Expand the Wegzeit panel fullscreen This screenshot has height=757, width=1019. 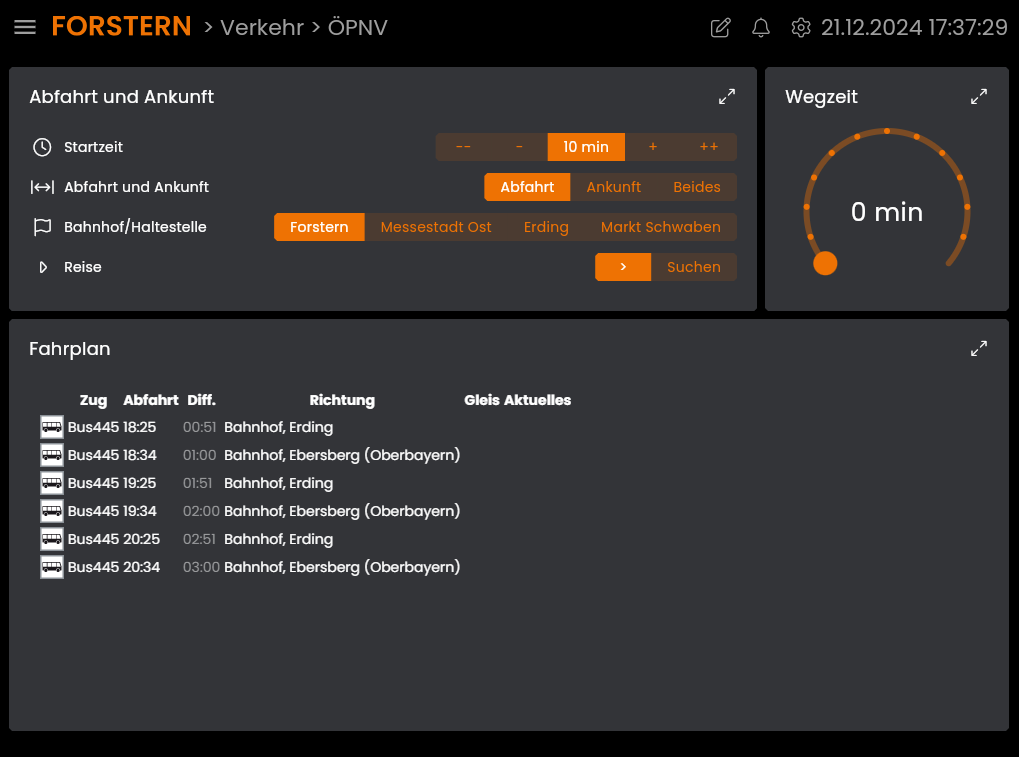click(979, 97)
